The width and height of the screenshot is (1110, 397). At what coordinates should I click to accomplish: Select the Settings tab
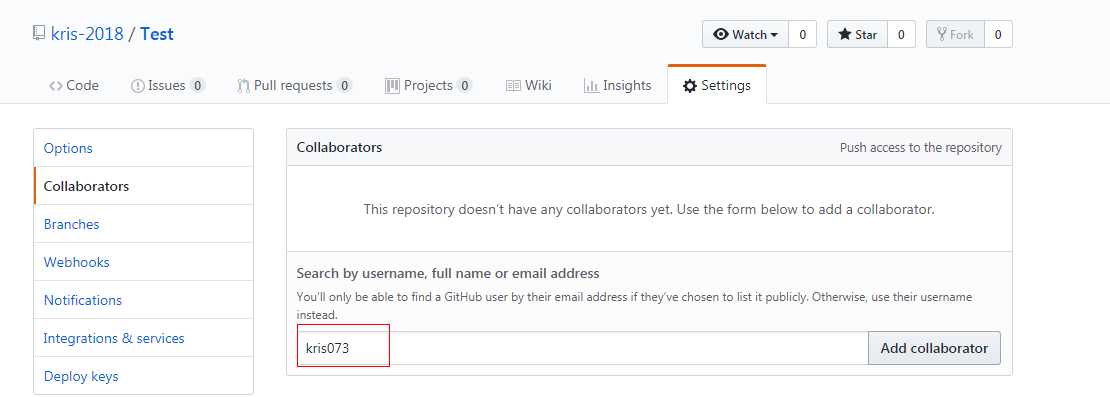click(716, 85)
